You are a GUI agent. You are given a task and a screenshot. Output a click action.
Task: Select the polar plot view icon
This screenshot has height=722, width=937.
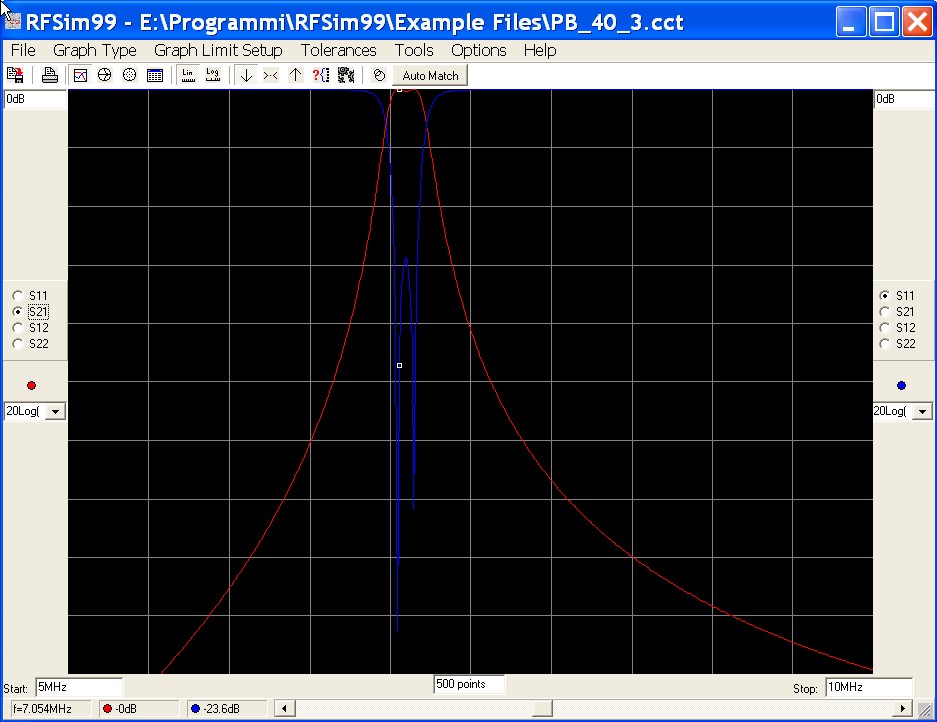[130, 75]
